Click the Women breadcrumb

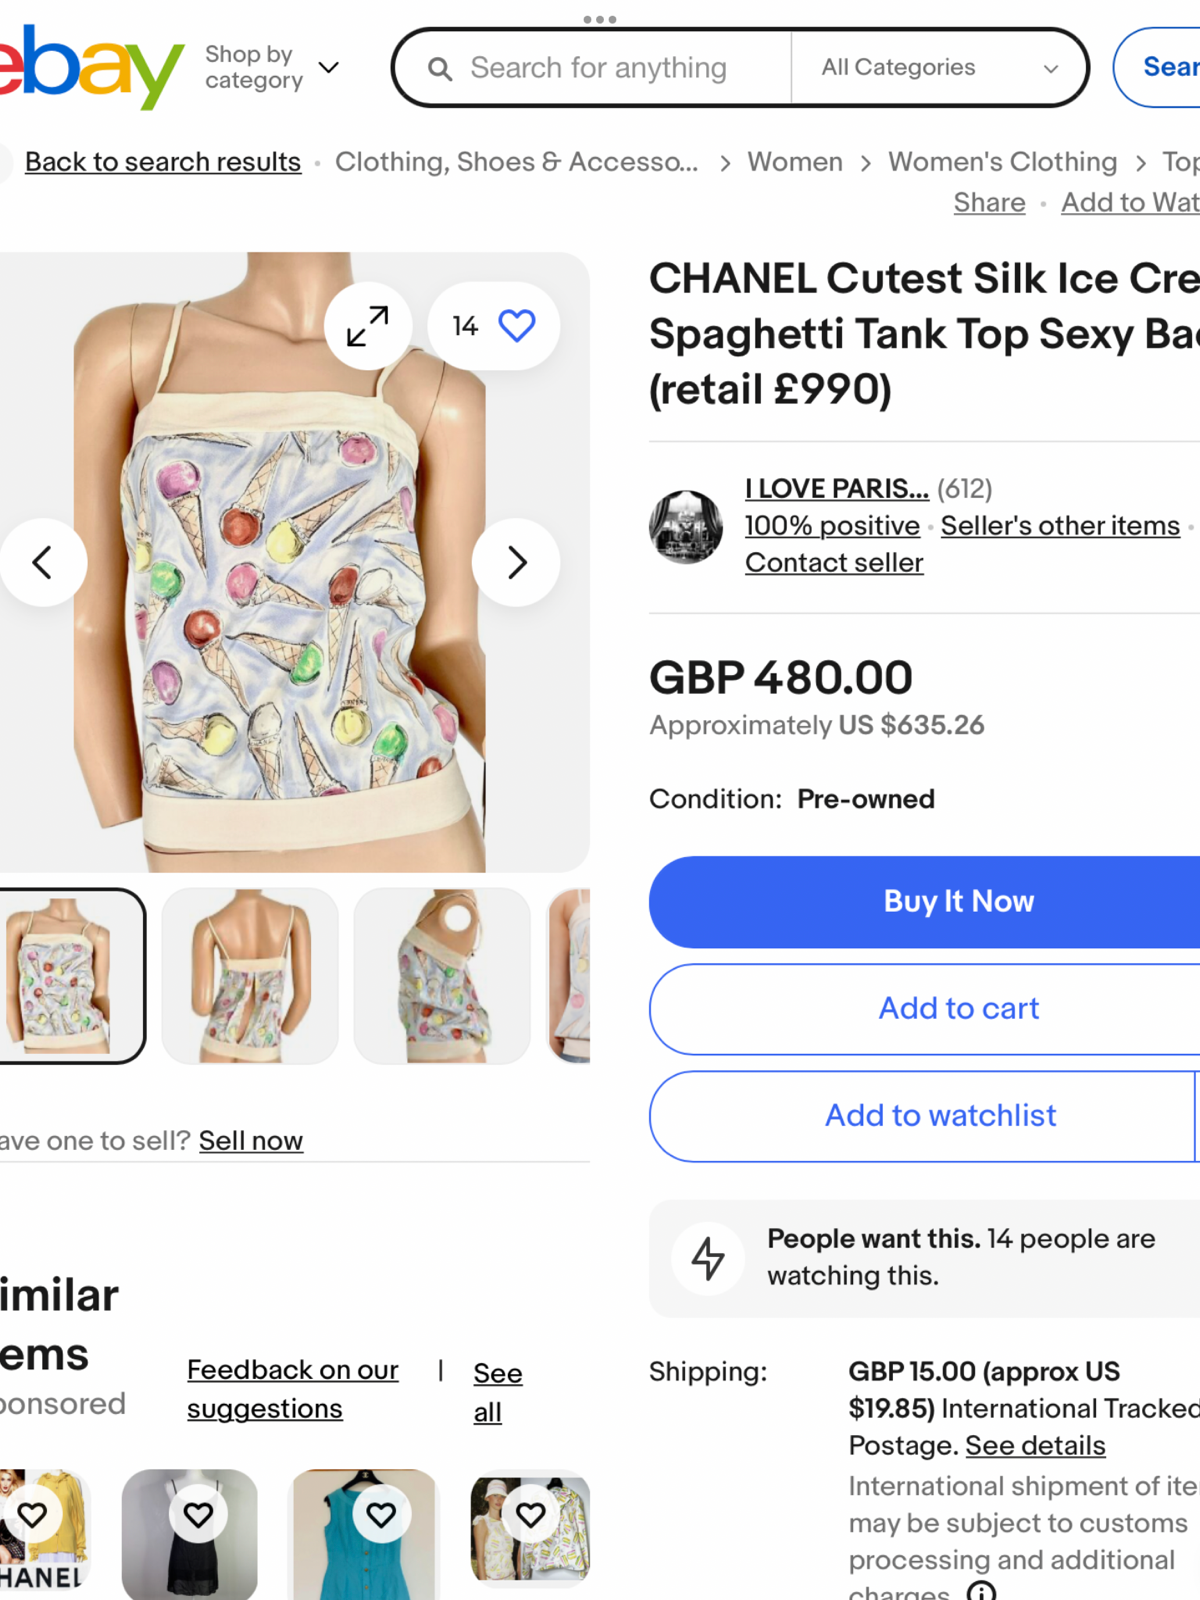coord(795,162)
